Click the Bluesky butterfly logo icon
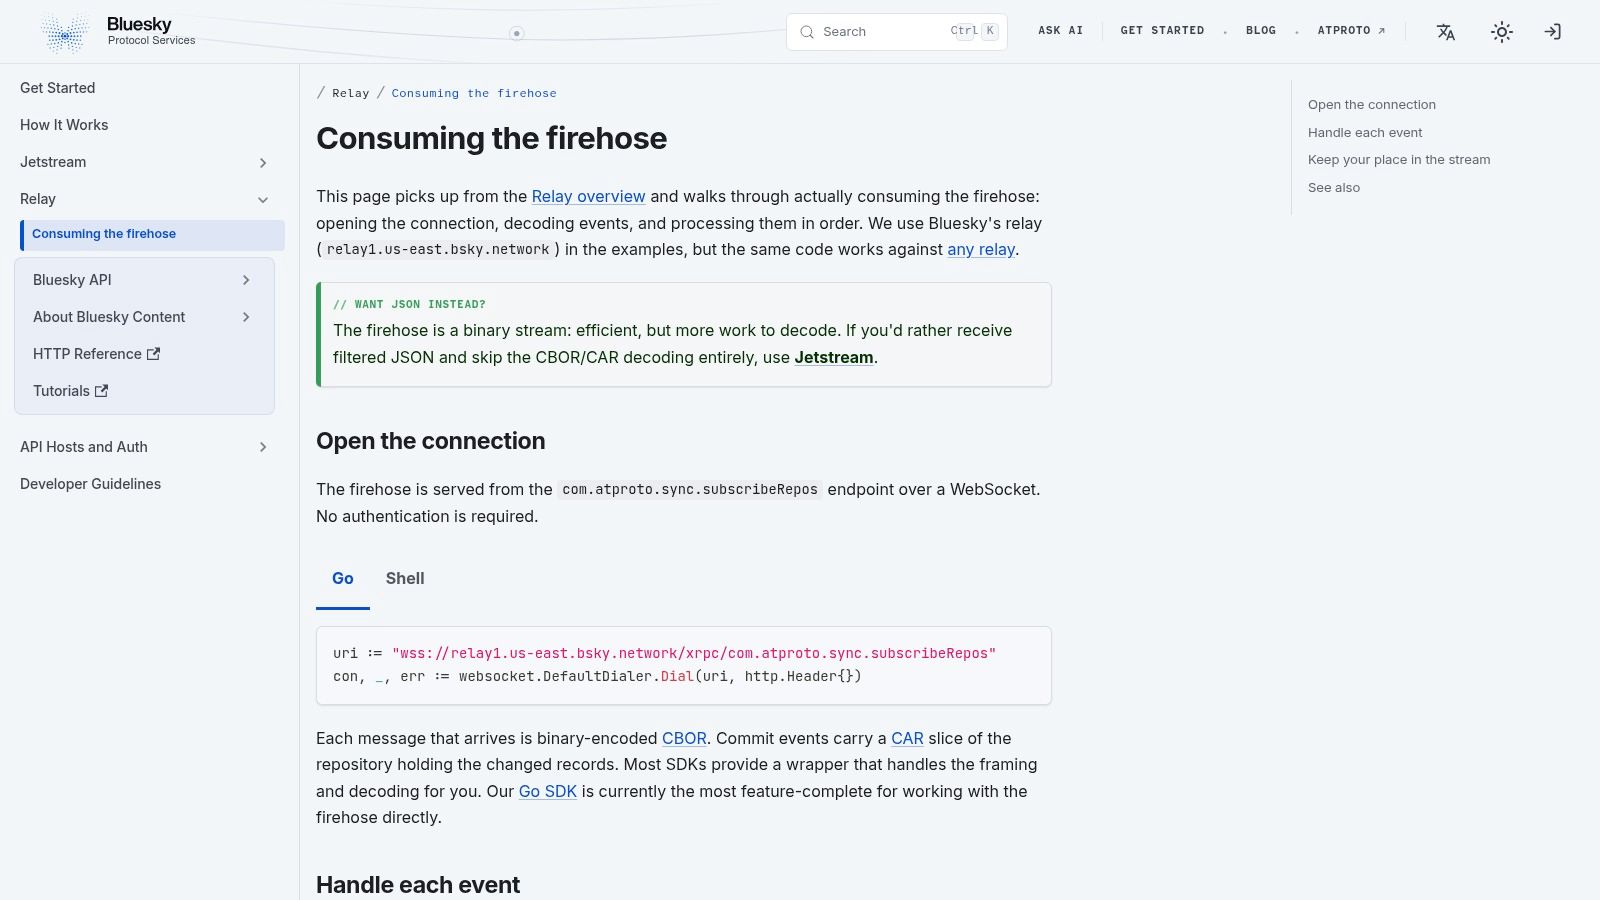 click(x=65, y=33)
